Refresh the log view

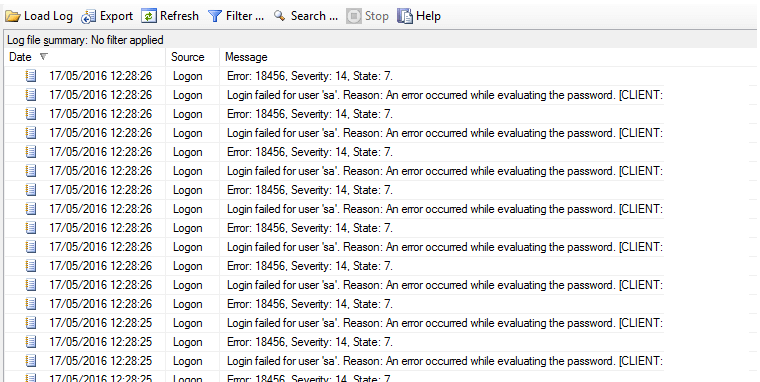(170, 16)
